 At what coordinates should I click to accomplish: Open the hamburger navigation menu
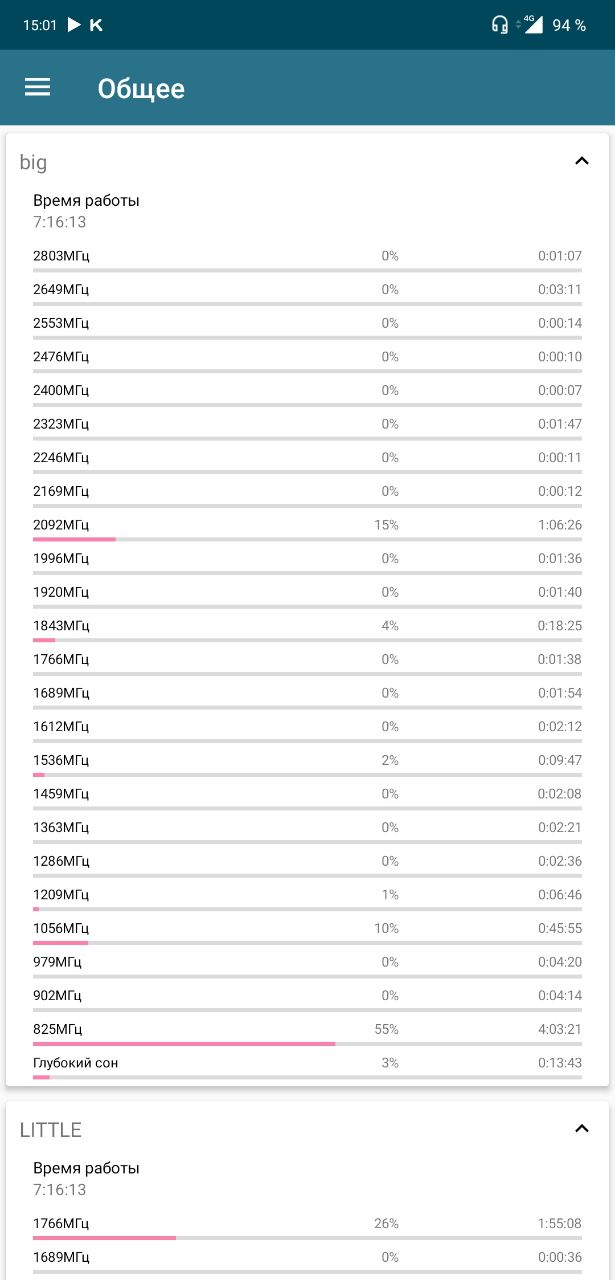coord(37,88)
